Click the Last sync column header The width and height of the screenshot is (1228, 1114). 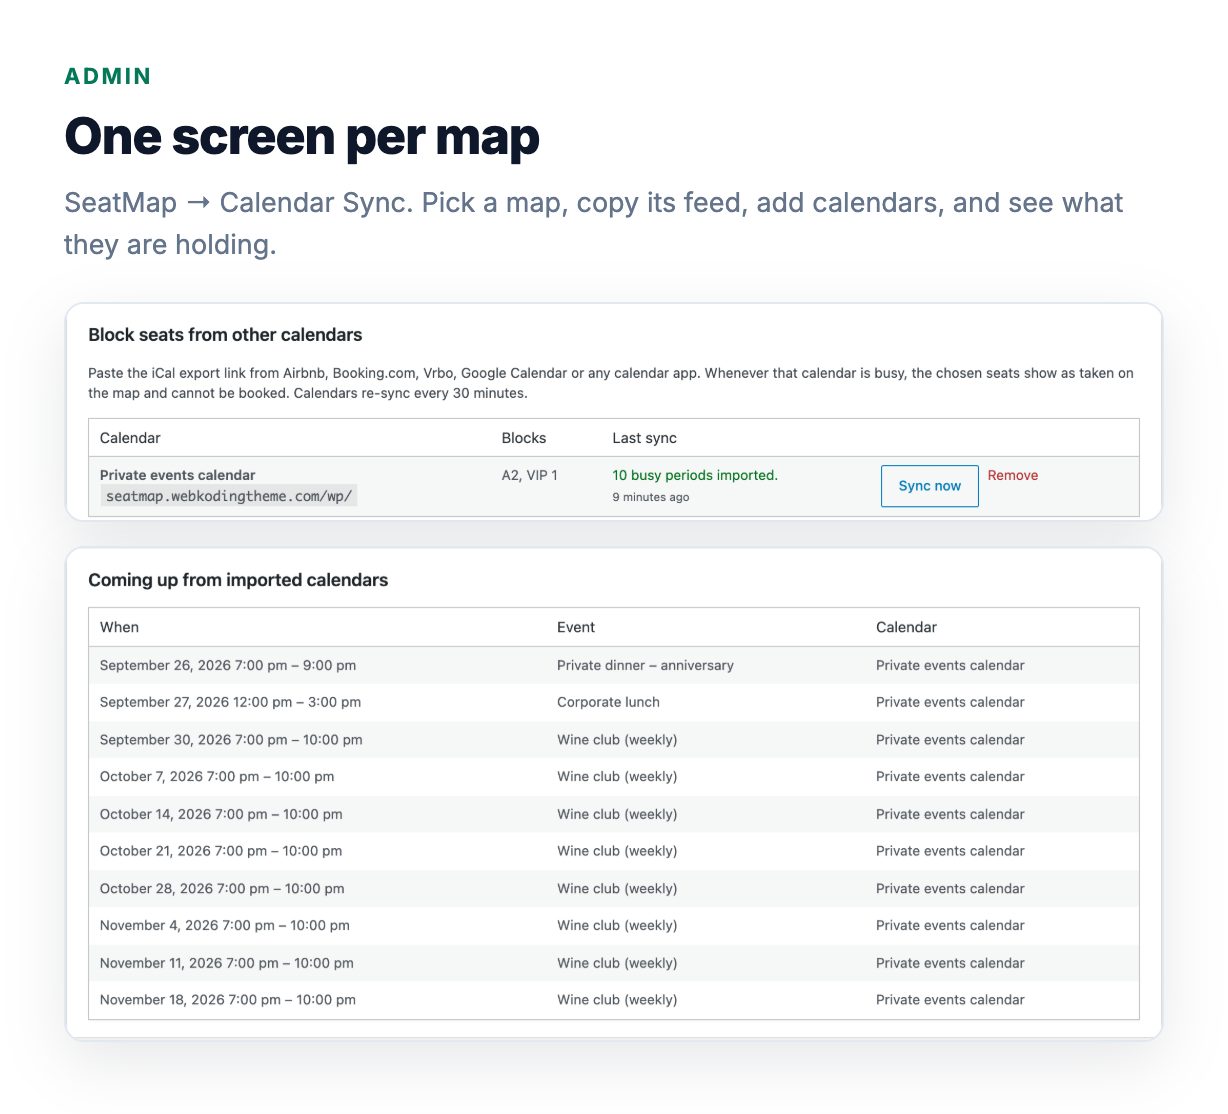(644, 438)
